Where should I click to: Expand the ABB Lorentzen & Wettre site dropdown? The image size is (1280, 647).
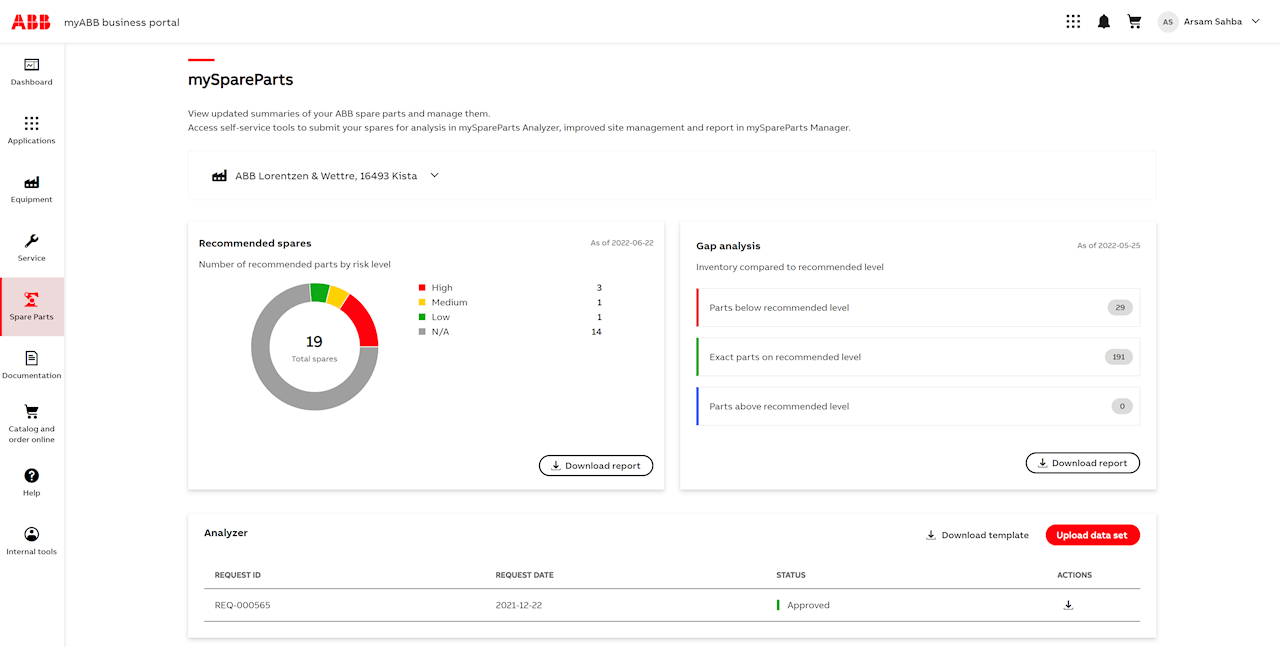coord(434,175)
